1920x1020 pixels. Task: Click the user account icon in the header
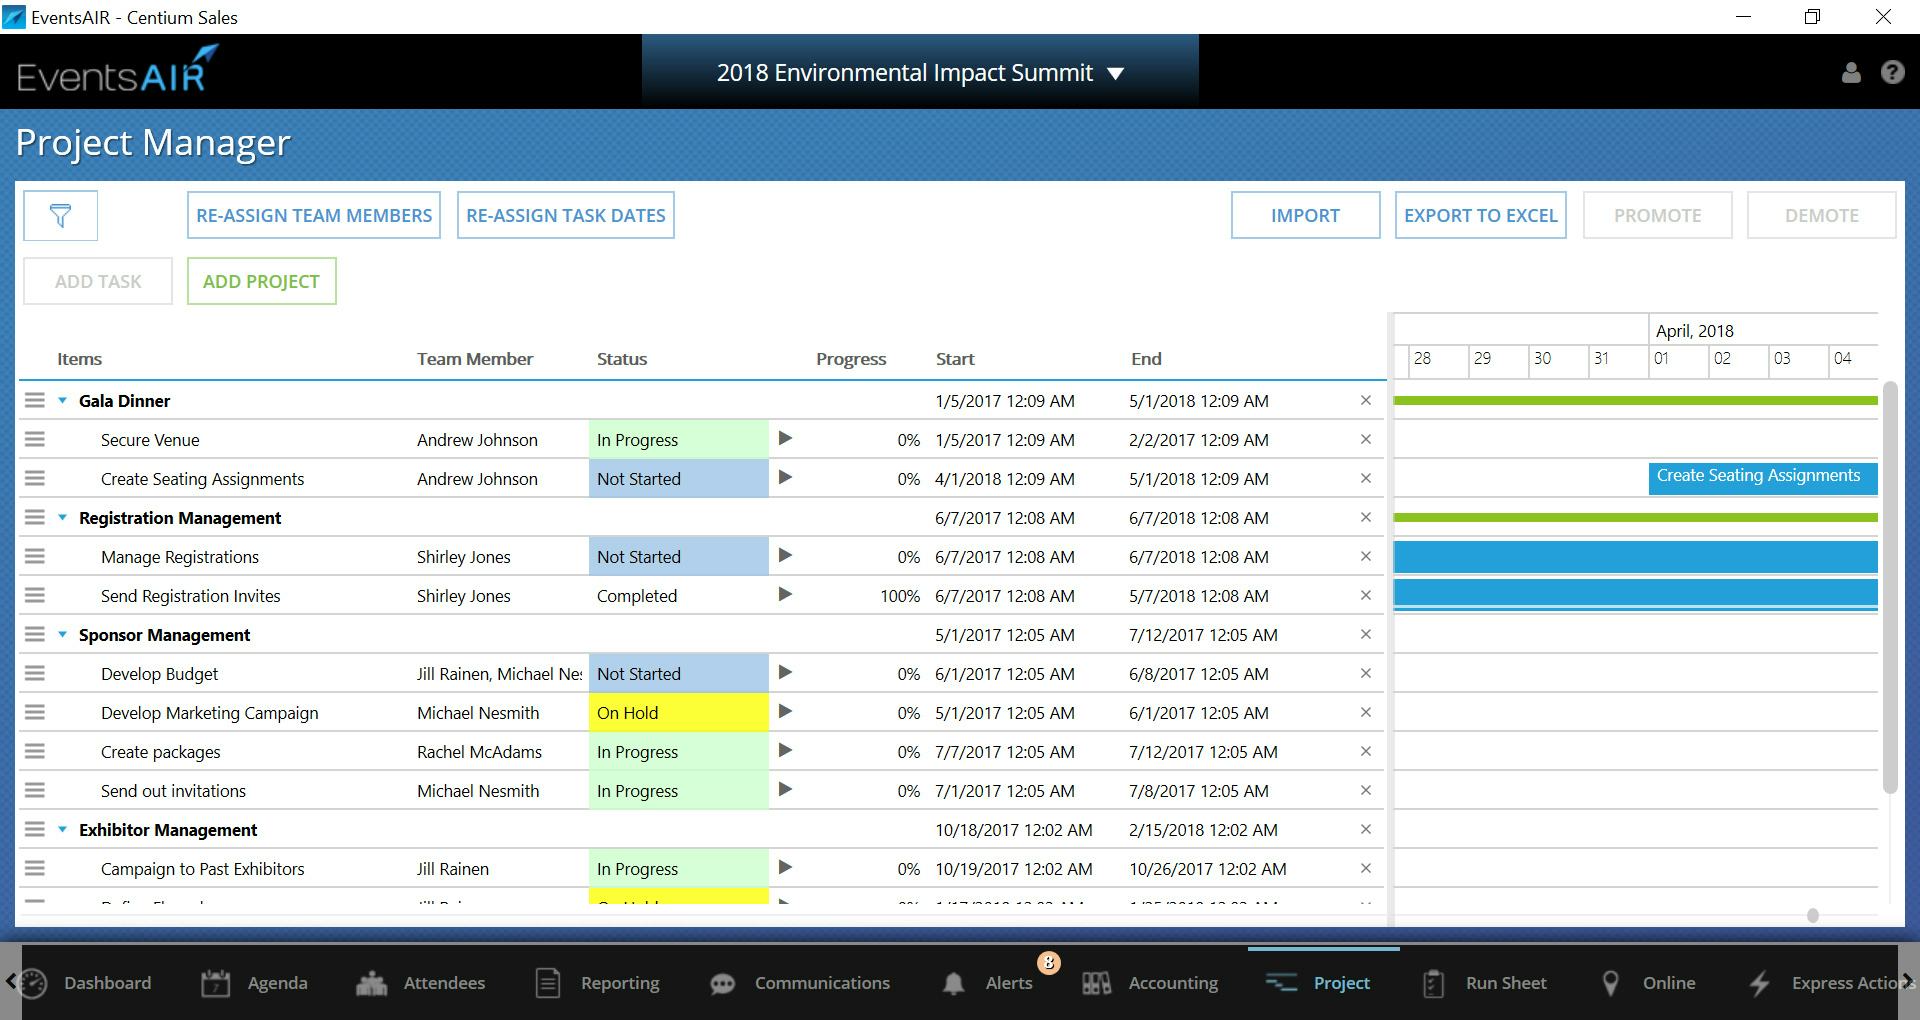(x=1851, y=72)
